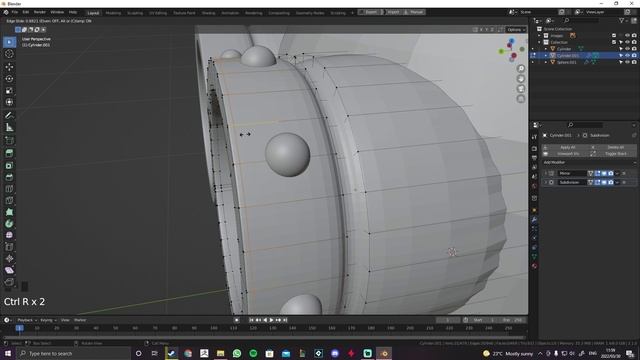Select the Shrink/Fatten tool

coord(9,258)
